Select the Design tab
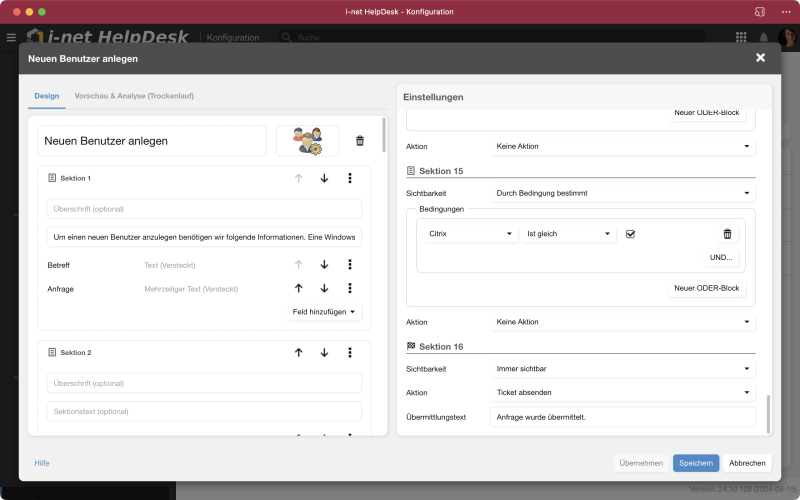This screenshot has height=500, width=800. pos(47,96)
